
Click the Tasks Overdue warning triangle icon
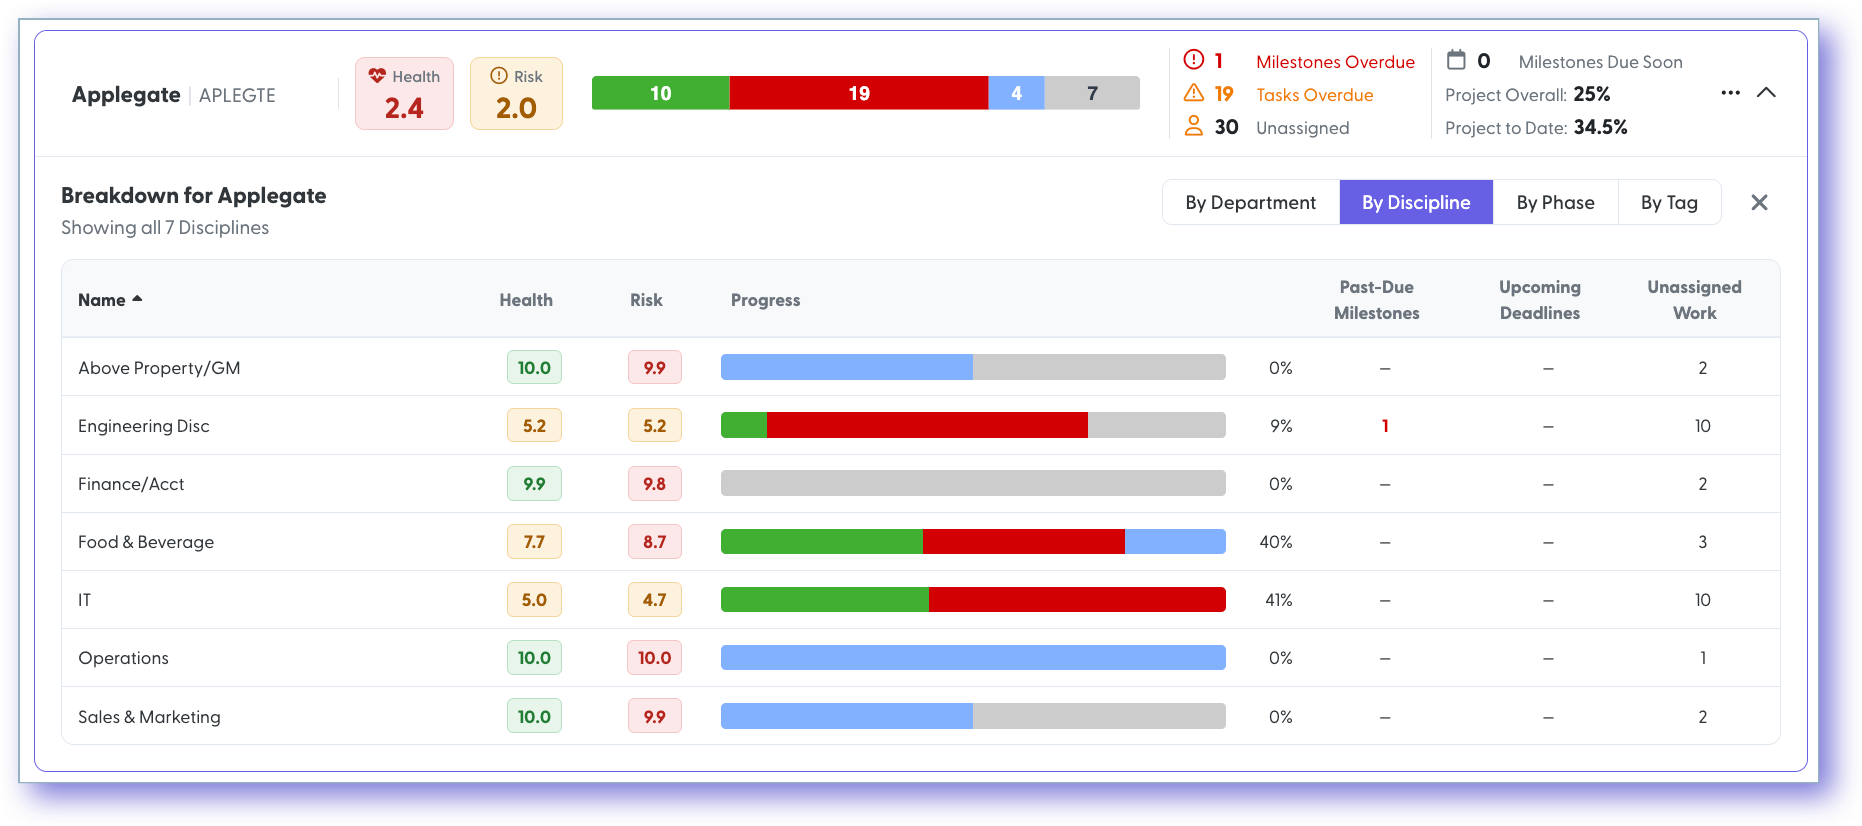pos(1194,93)
